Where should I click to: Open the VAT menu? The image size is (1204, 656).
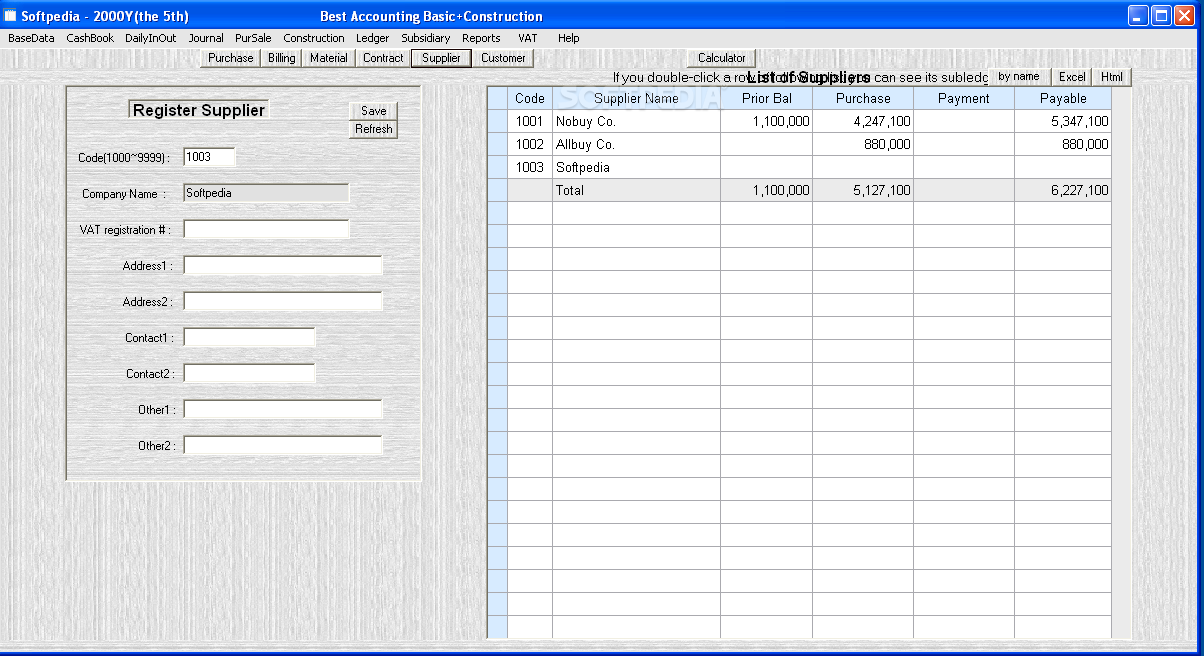point(528,38)
